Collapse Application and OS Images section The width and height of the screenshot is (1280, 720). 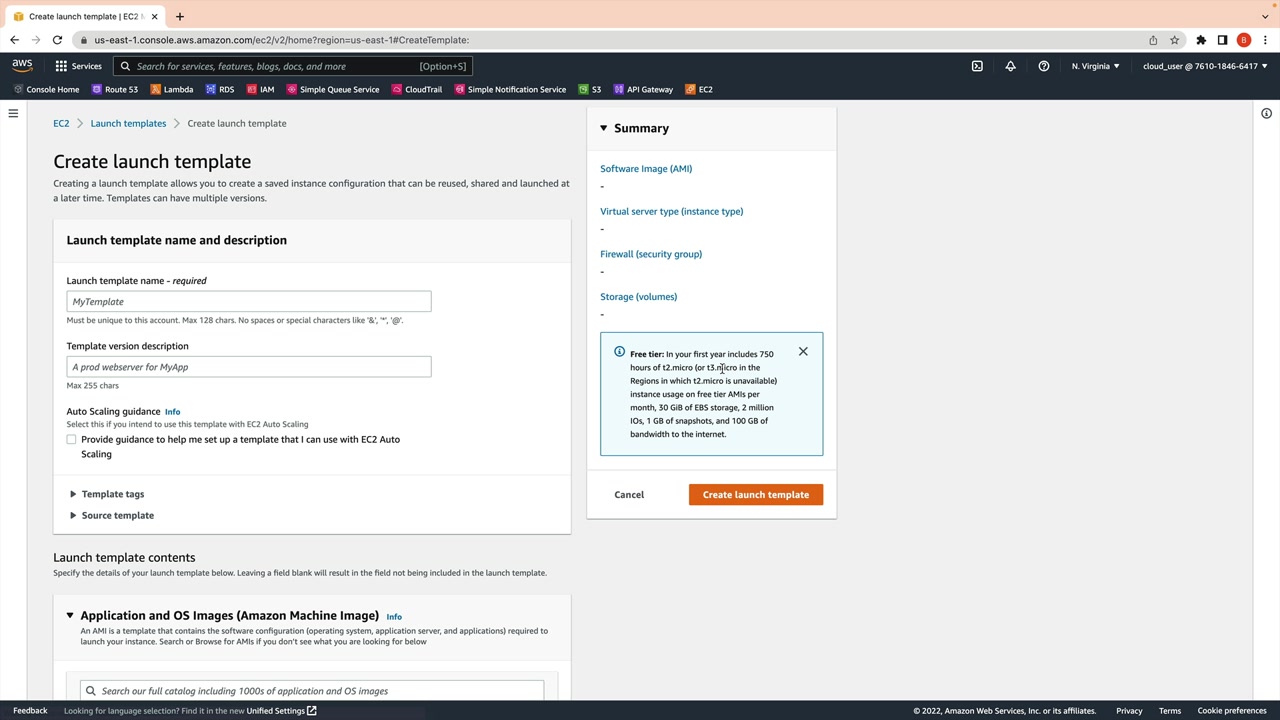point(70,616)
